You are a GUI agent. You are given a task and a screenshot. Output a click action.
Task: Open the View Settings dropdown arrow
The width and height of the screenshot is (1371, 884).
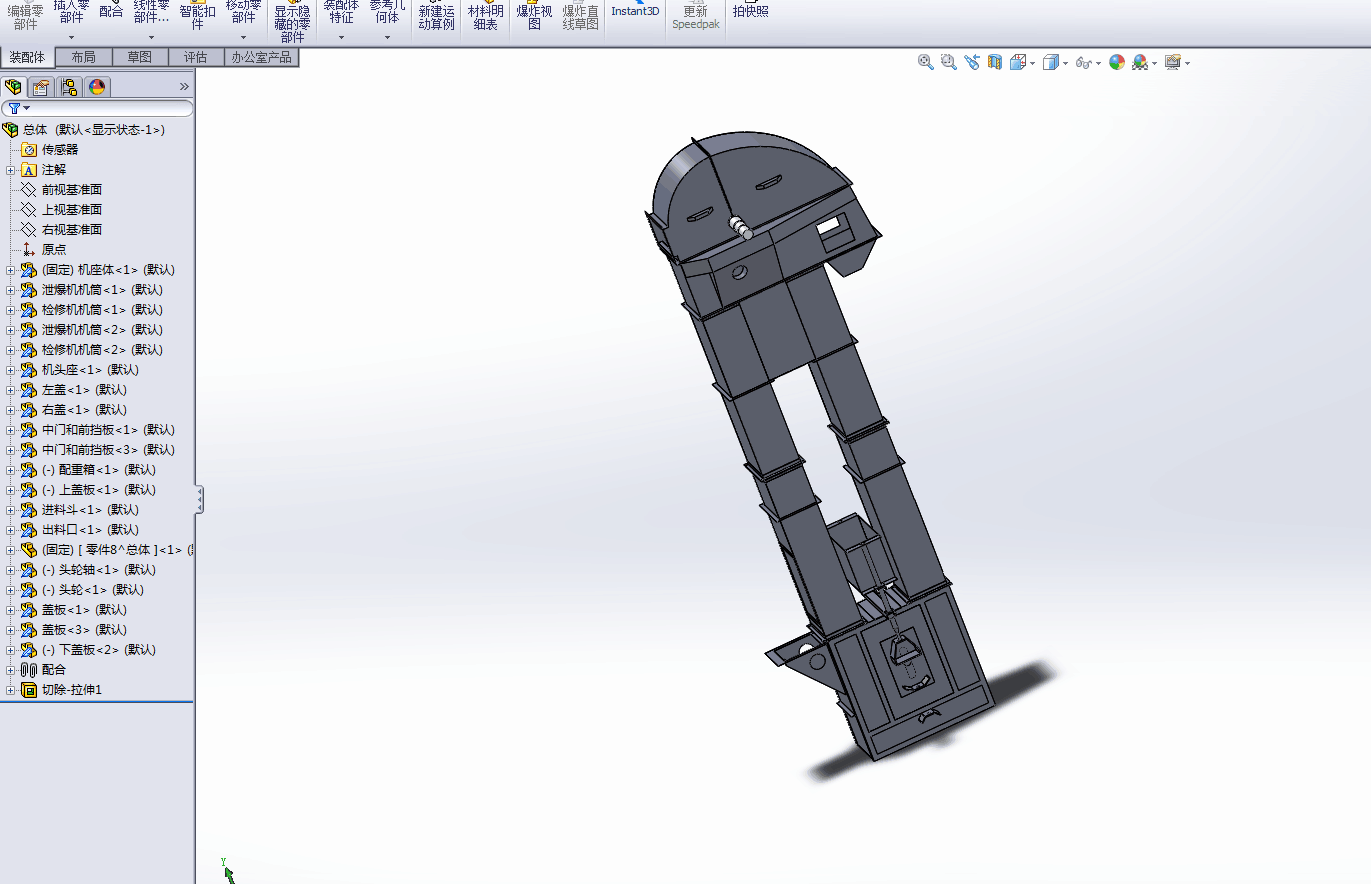[1187, 63]
